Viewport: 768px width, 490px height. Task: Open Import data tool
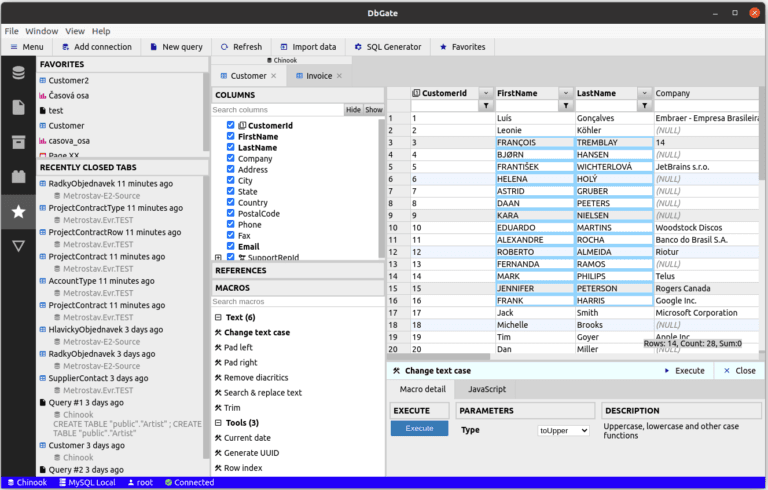308,47
